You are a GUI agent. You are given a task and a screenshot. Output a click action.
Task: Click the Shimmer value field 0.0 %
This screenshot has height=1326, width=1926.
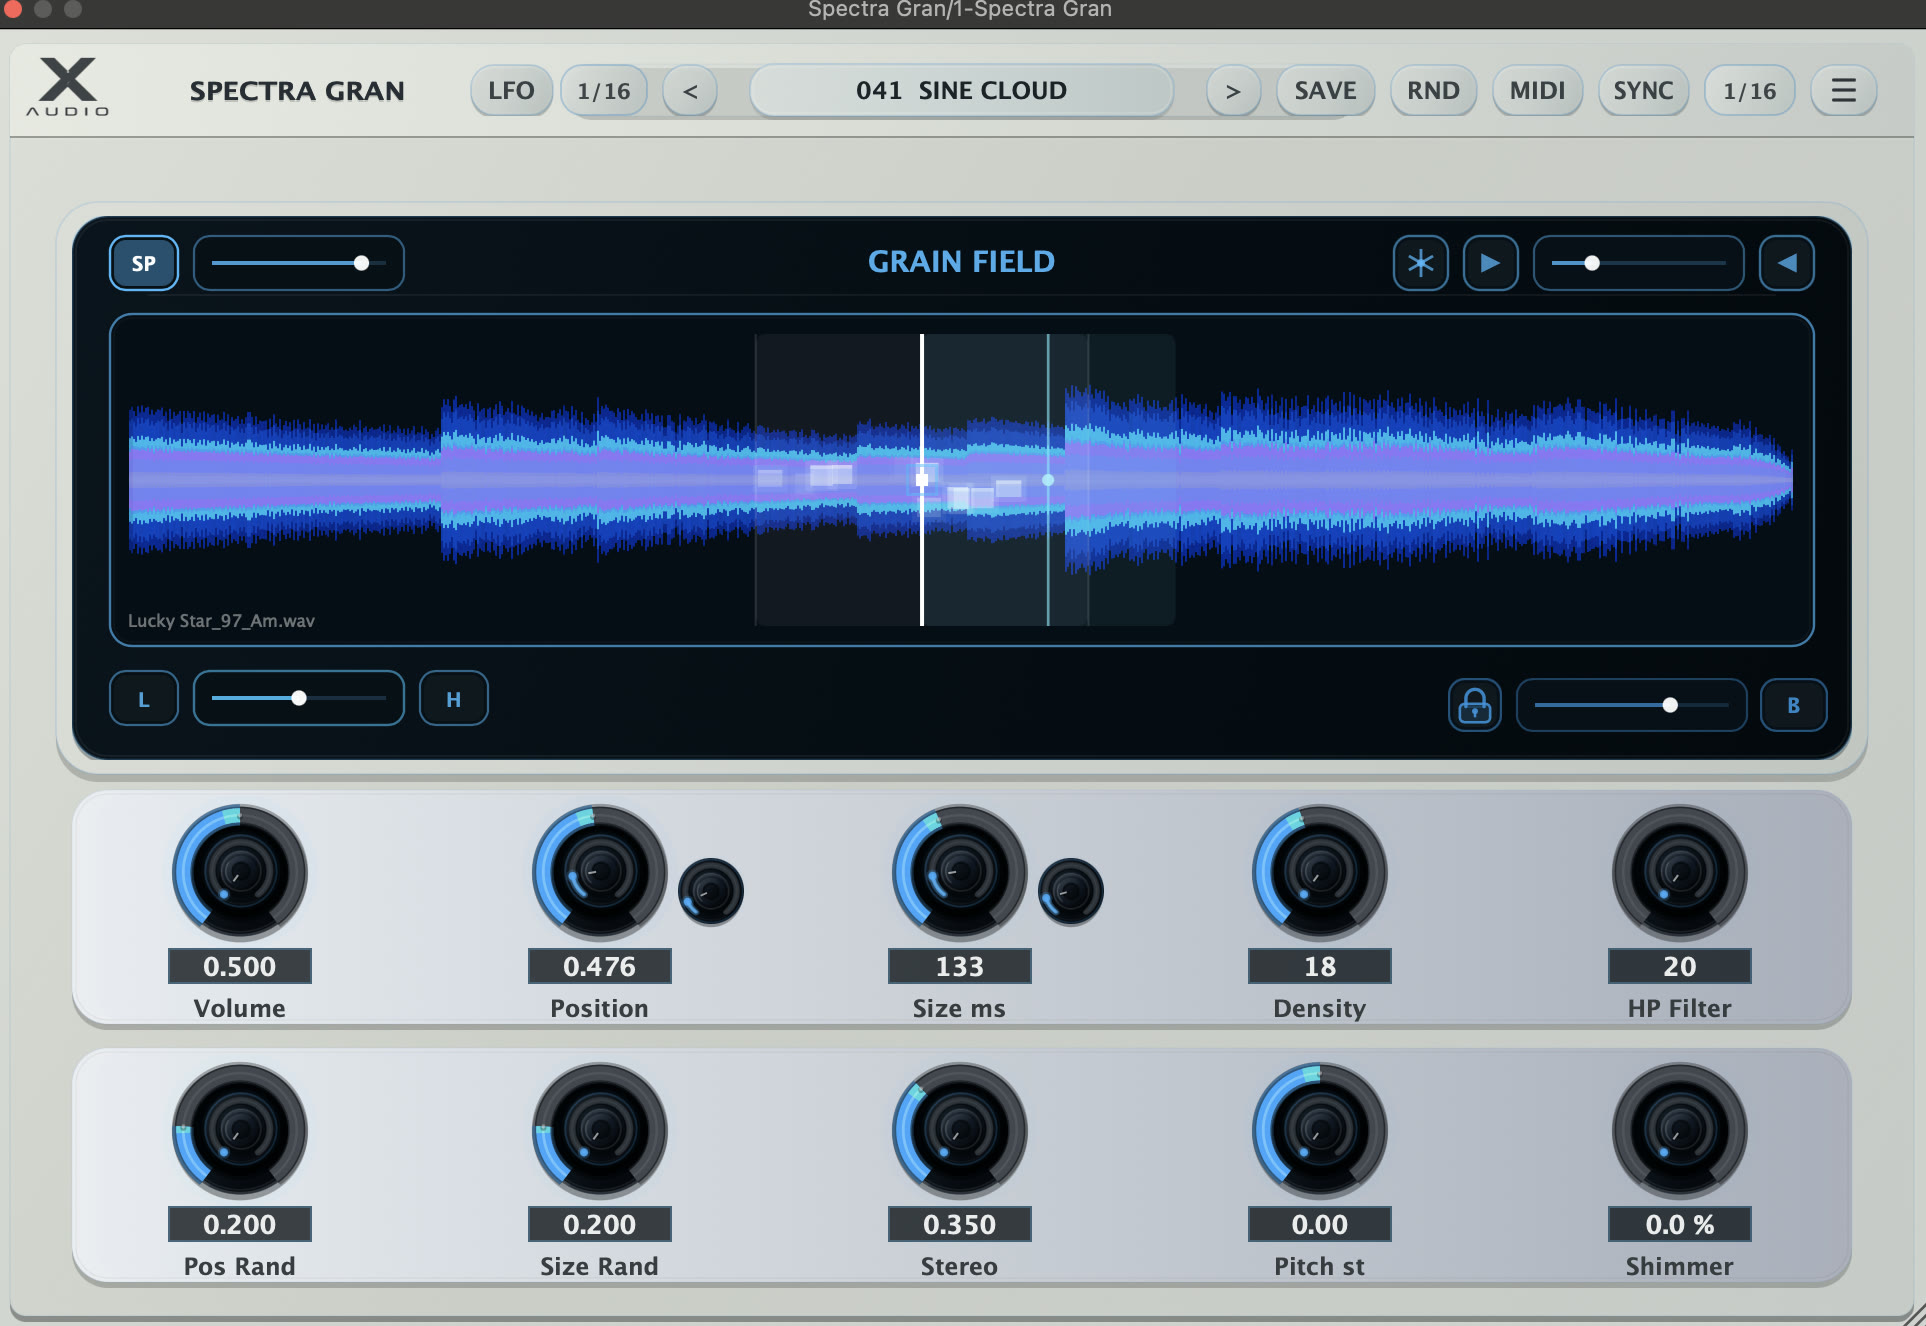[x=1680, y=1224]
